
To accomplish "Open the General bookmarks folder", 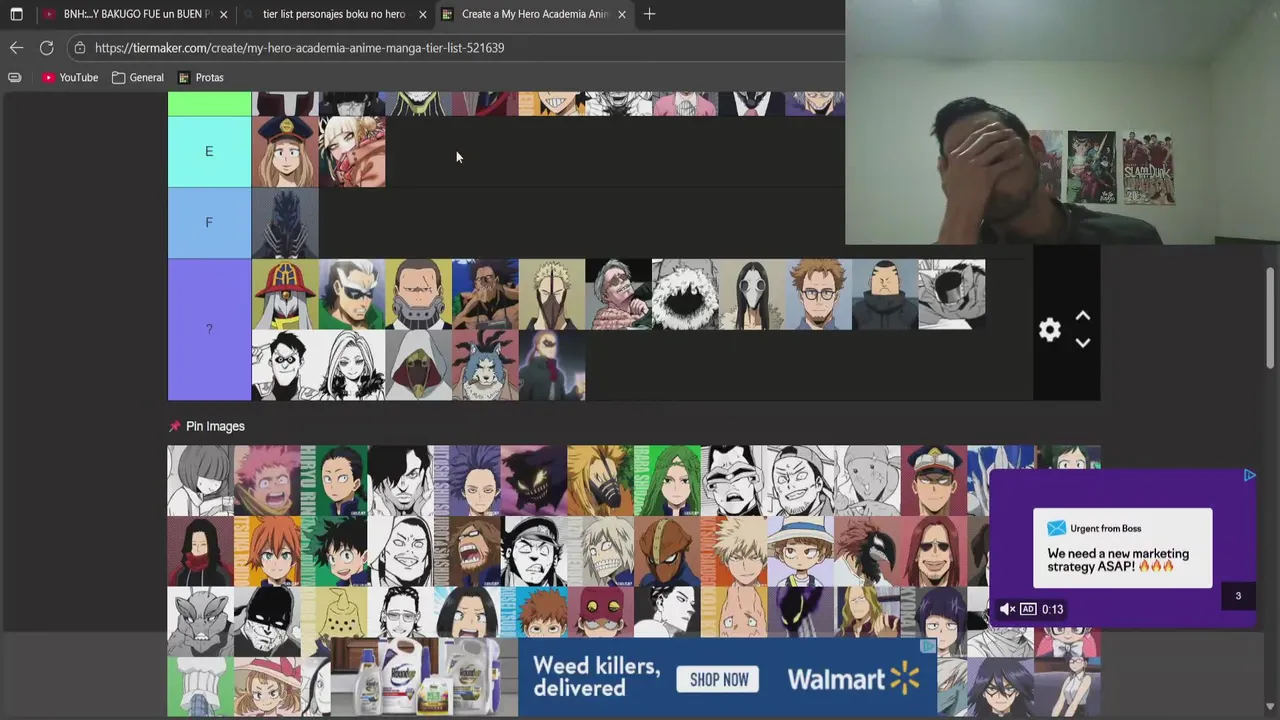I will [x=138, y=77].
